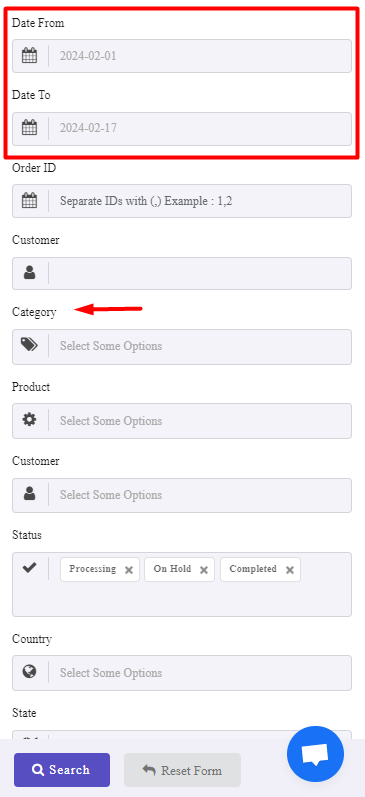Image resolution: width=365 pixels, height=797 pixels.
Task: Focus the Order ID input field
Action: pyautogui.click(x=200, y=201)
